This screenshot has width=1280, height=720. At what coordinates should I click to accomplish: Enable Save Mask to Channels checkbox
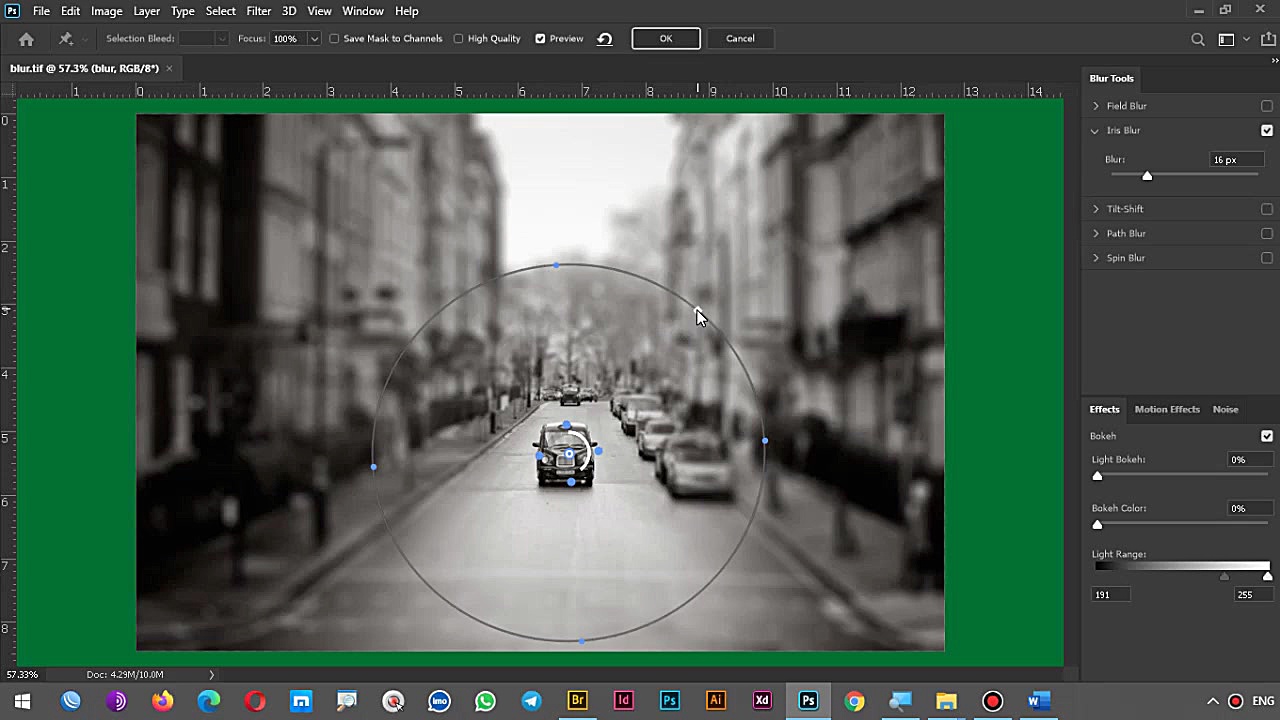(335, 39)
